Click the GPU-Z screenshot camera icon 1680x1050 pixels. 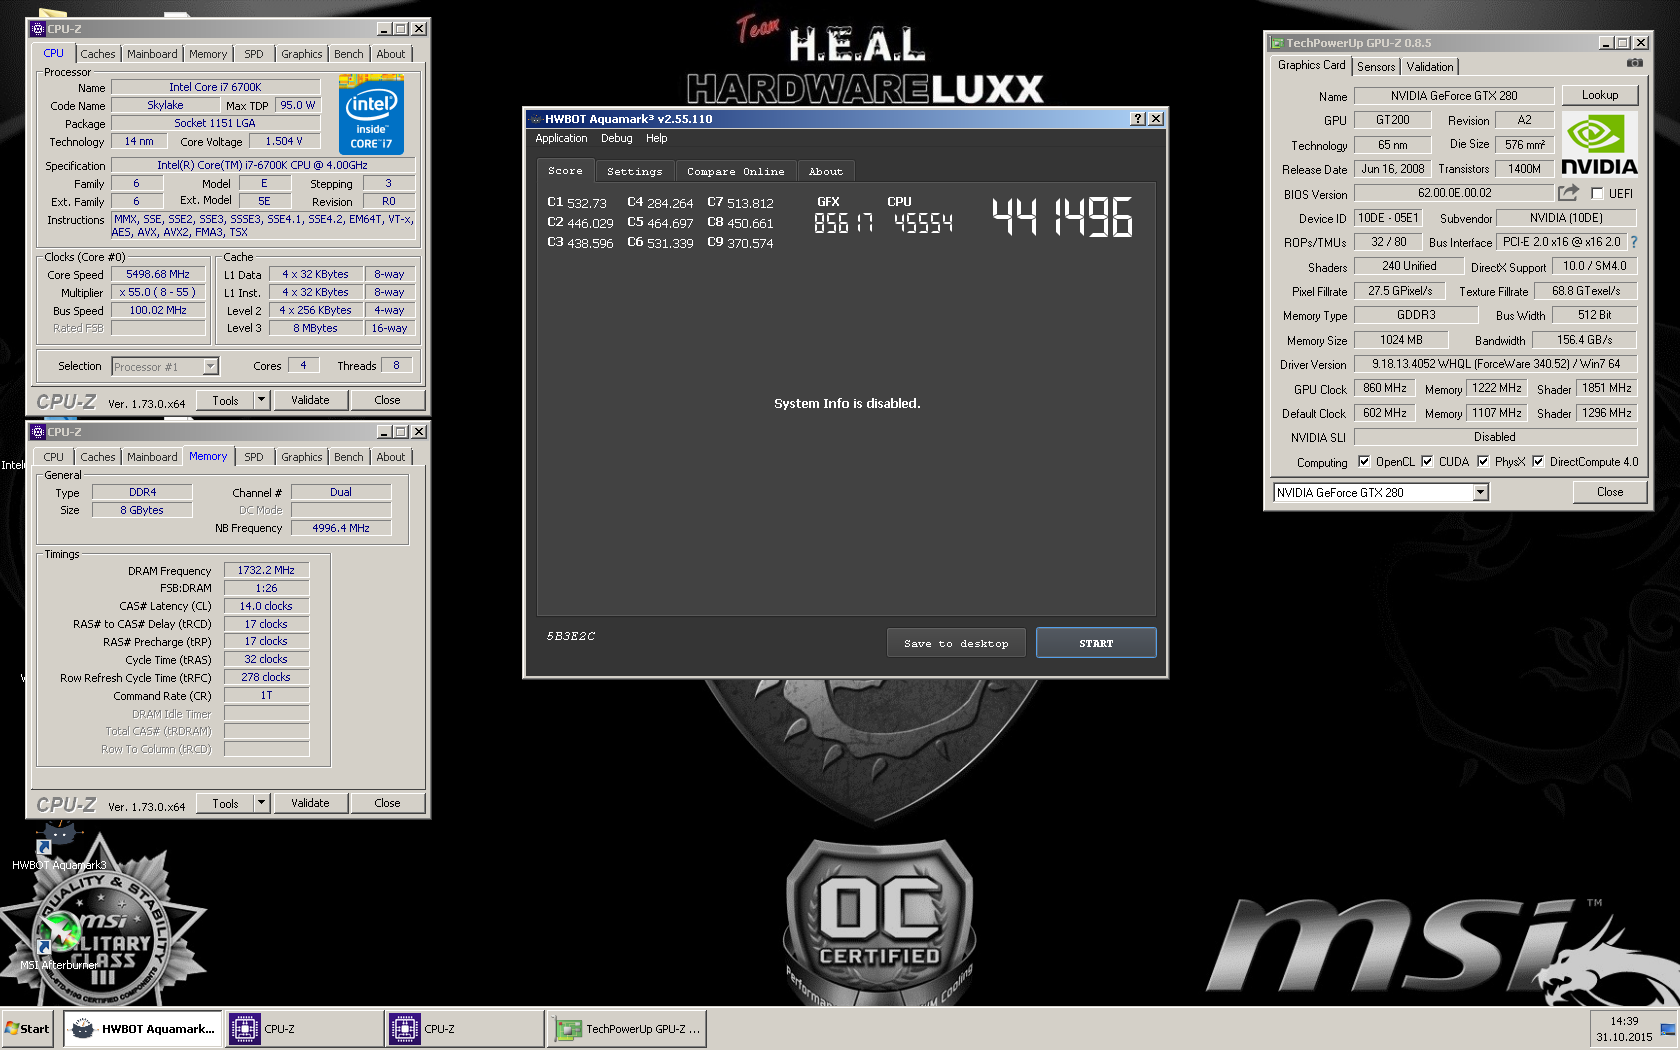(x=1635, y=63)
